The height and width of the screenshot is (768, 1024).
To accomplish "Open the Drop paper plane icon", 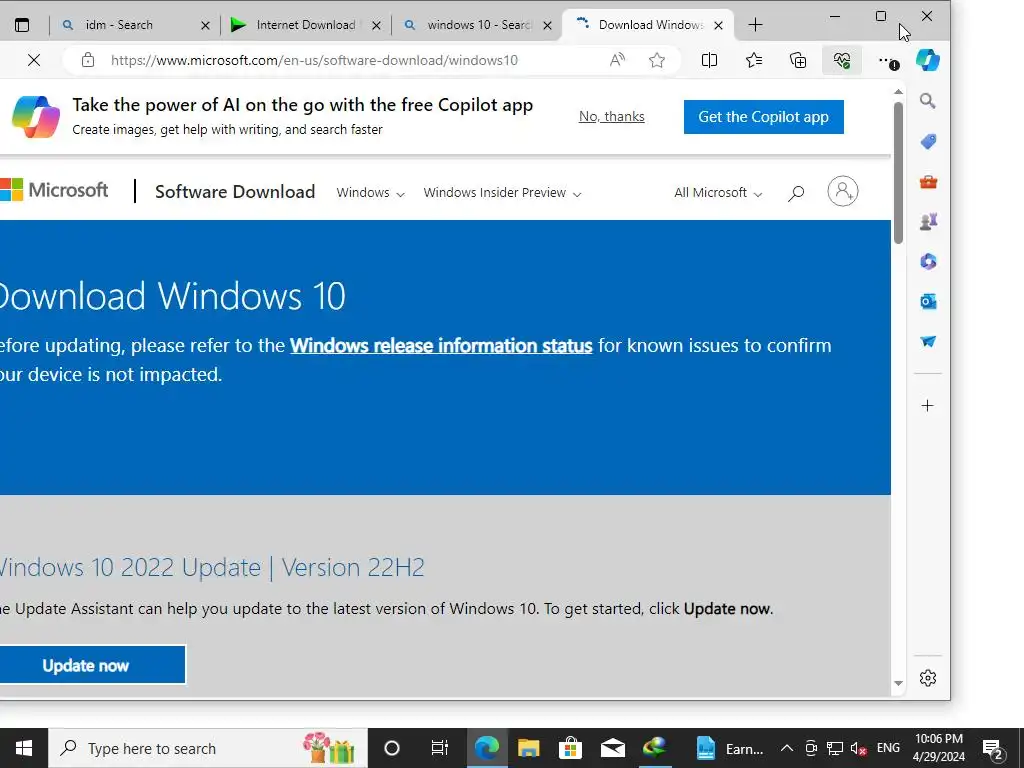I will tap(928, 342).
